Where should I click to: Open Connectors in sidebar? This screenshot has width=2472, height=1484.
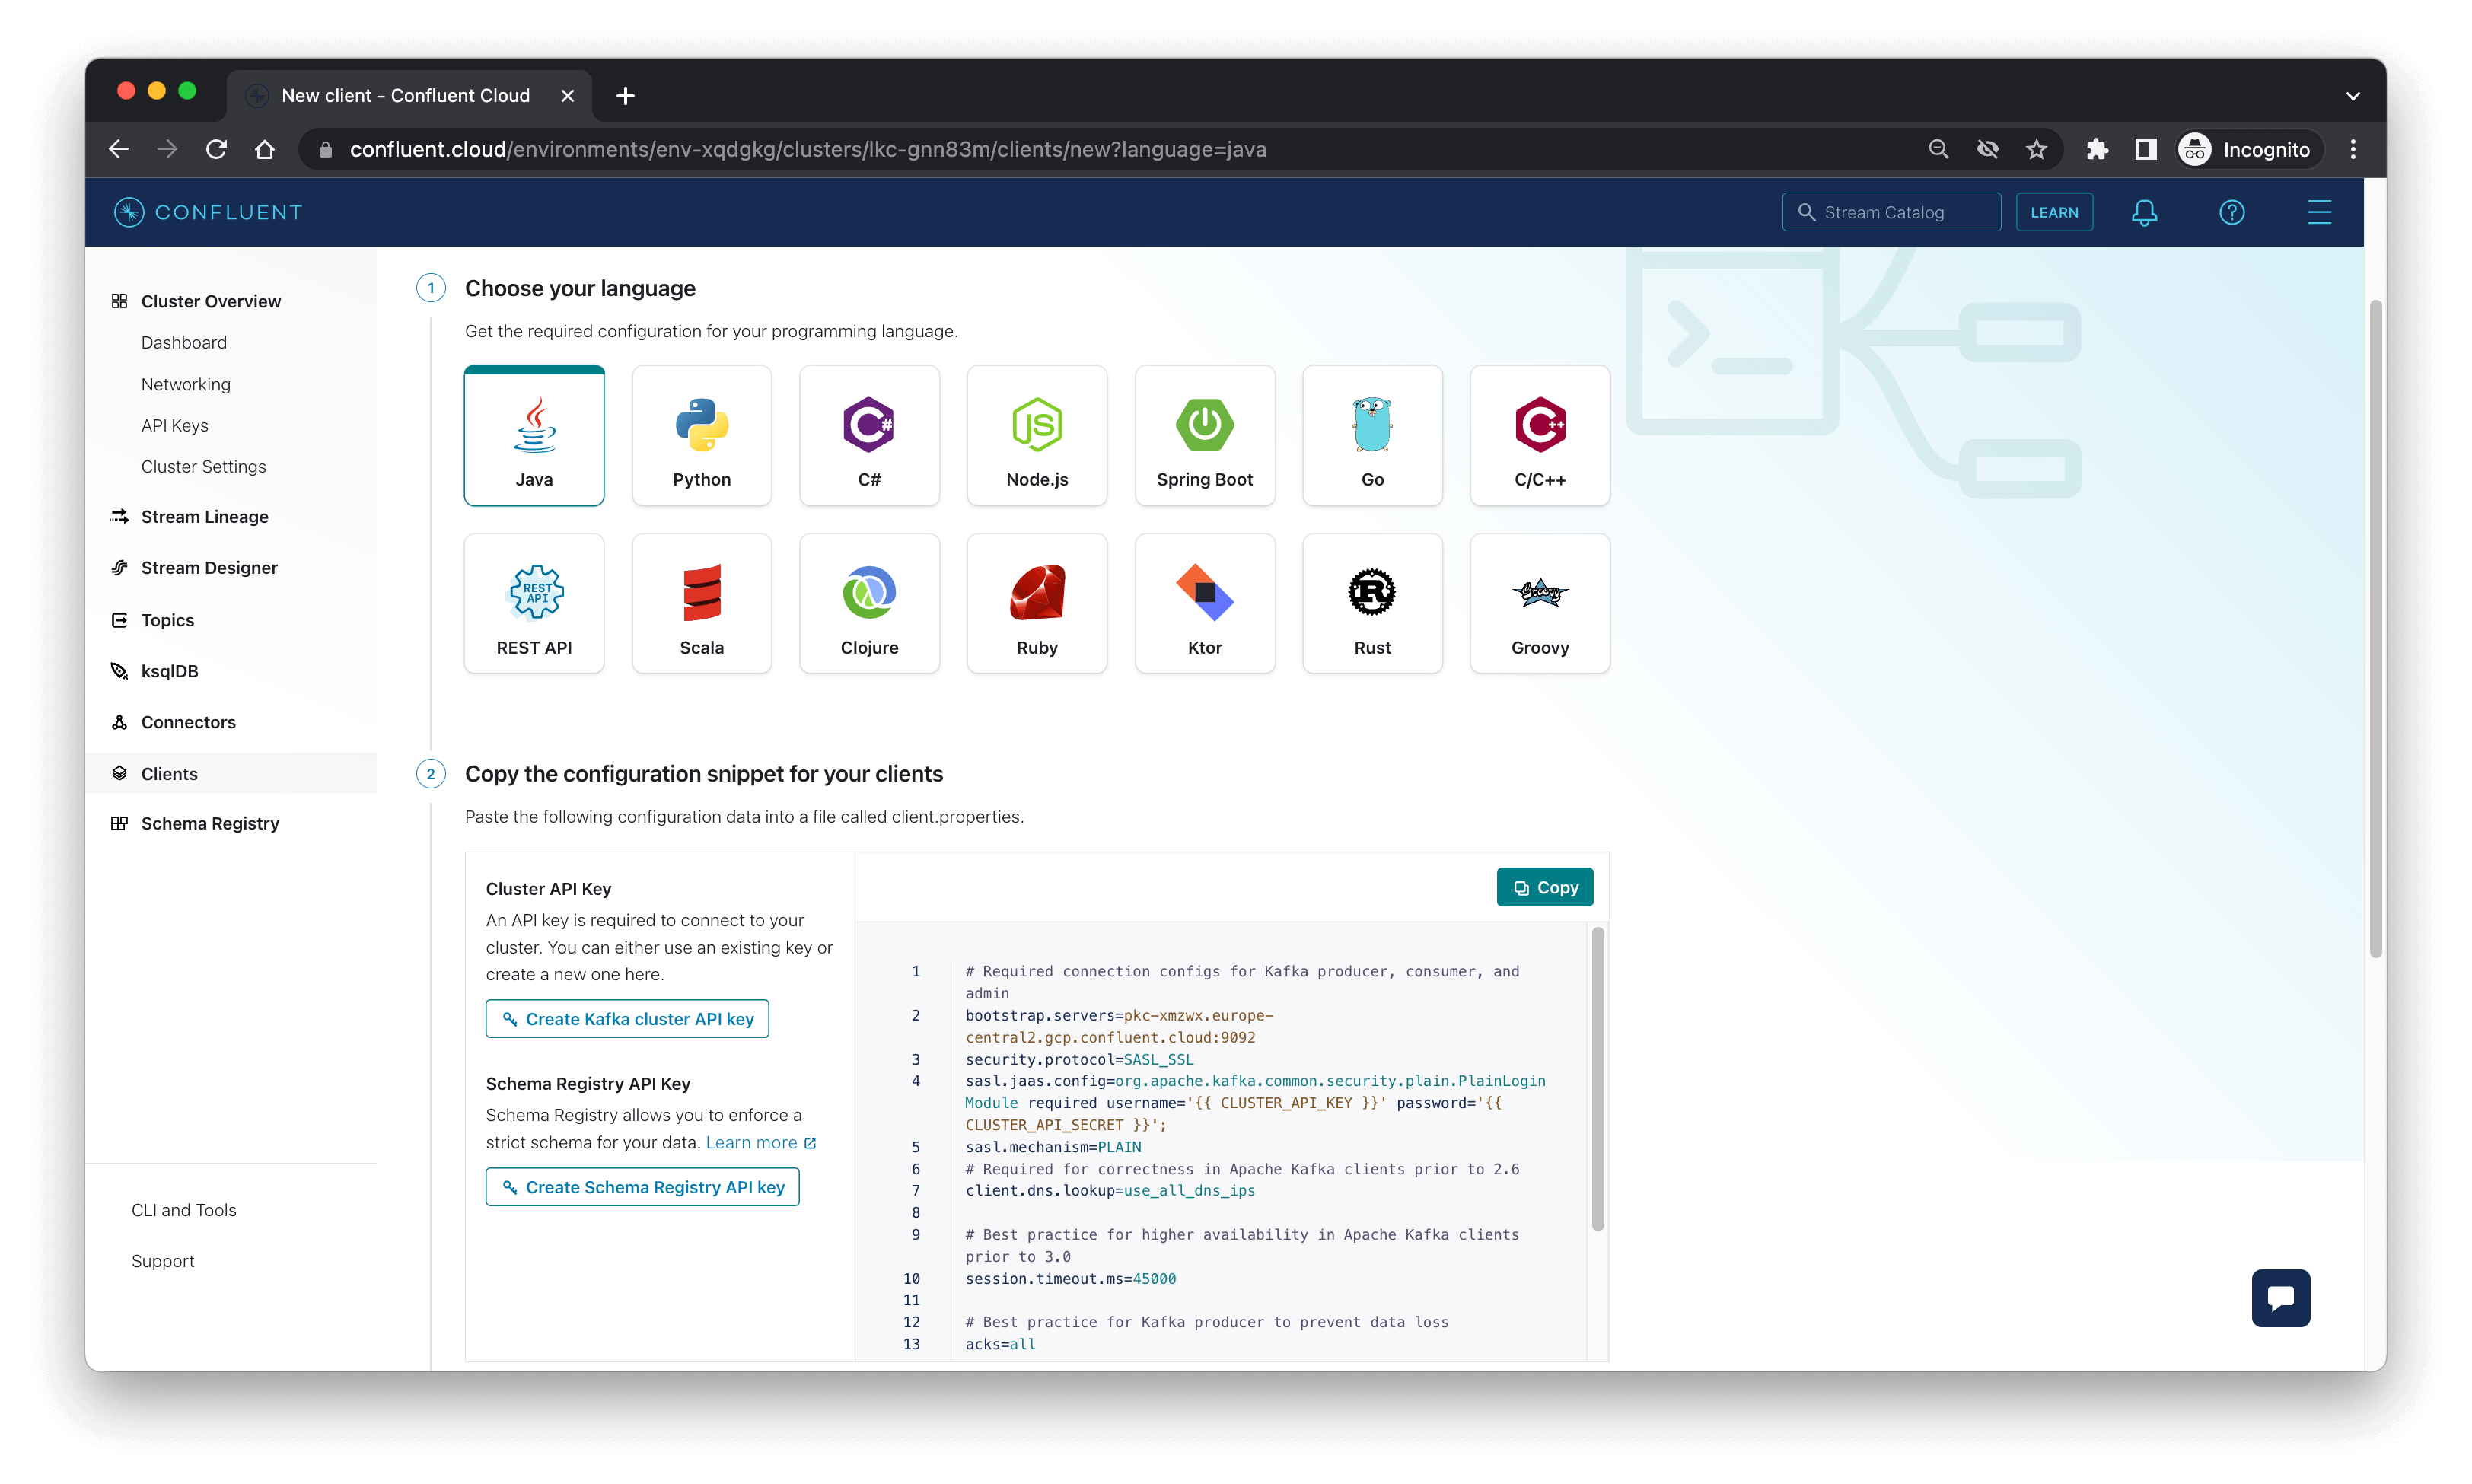click(188, 722)
